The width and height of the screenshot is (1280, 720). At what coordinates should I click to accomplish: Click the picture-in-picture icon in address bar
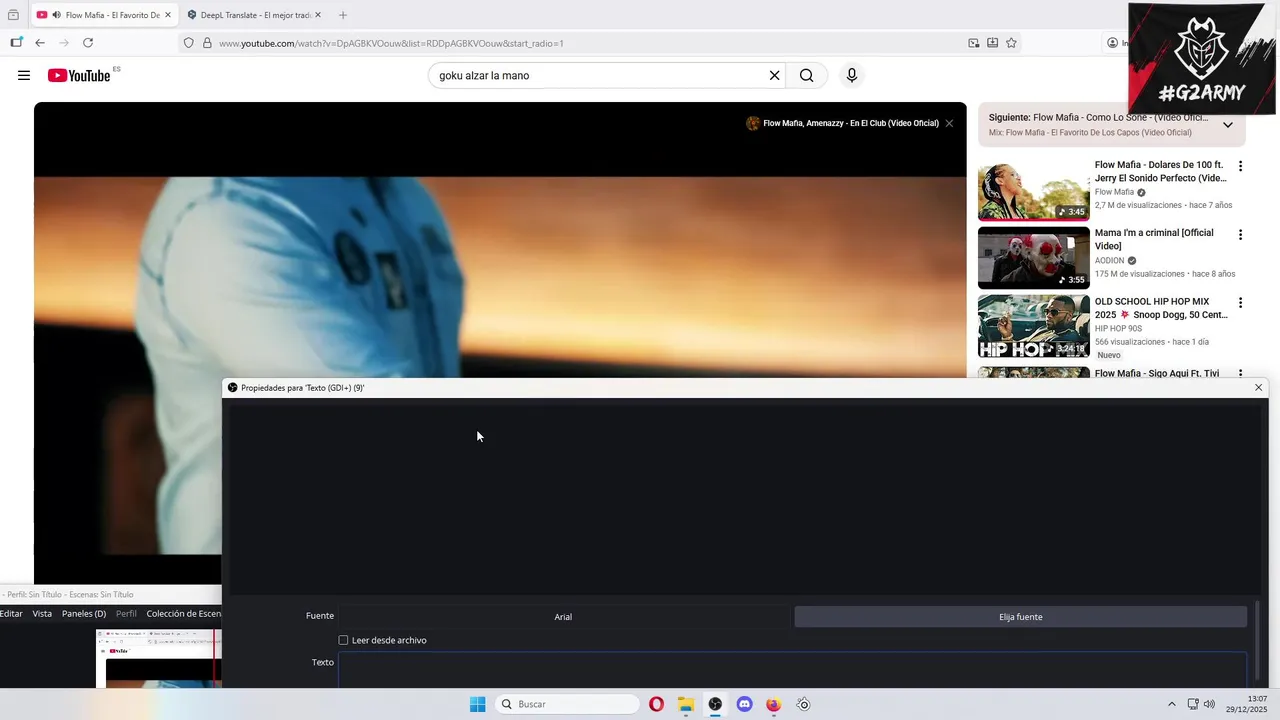pyautogui.click(x=974, y=43)
